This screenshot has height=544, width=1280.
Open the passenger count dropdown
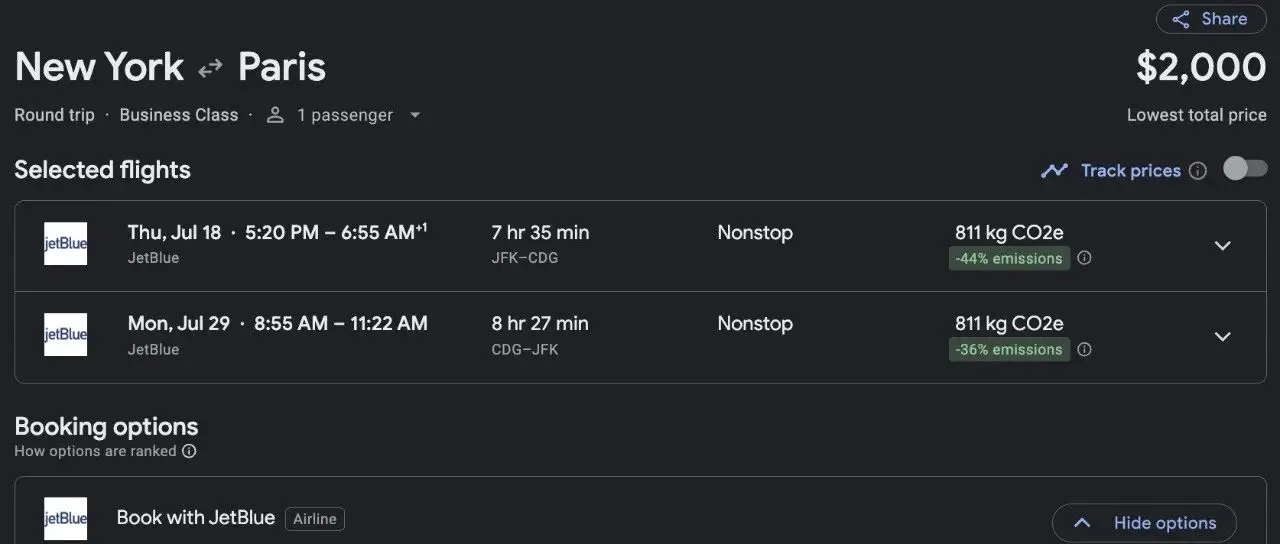(x=415, y=115)
